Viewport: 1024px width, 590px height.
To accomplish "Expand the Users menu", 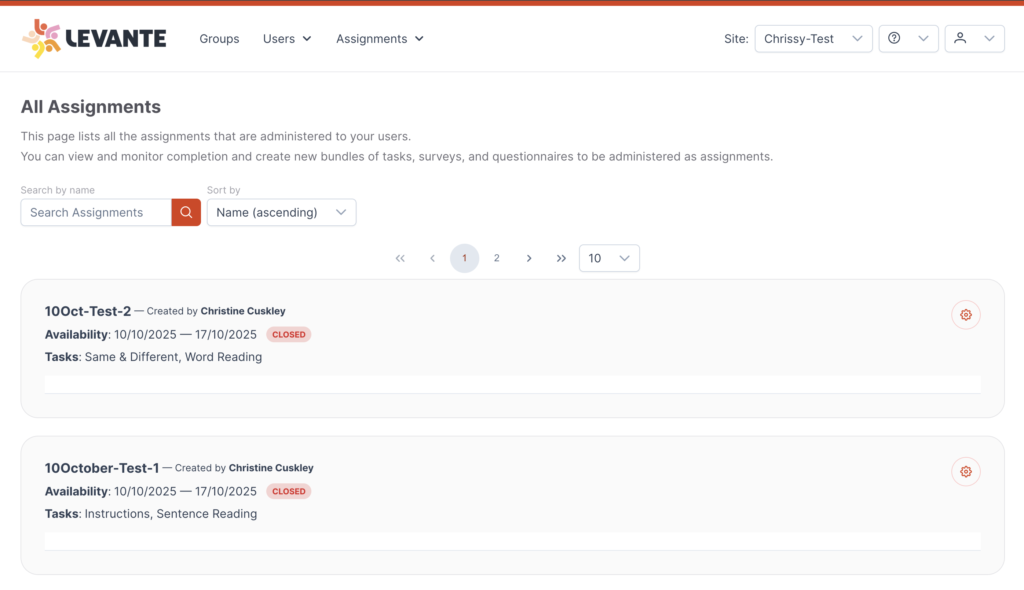I will (287, 39).
